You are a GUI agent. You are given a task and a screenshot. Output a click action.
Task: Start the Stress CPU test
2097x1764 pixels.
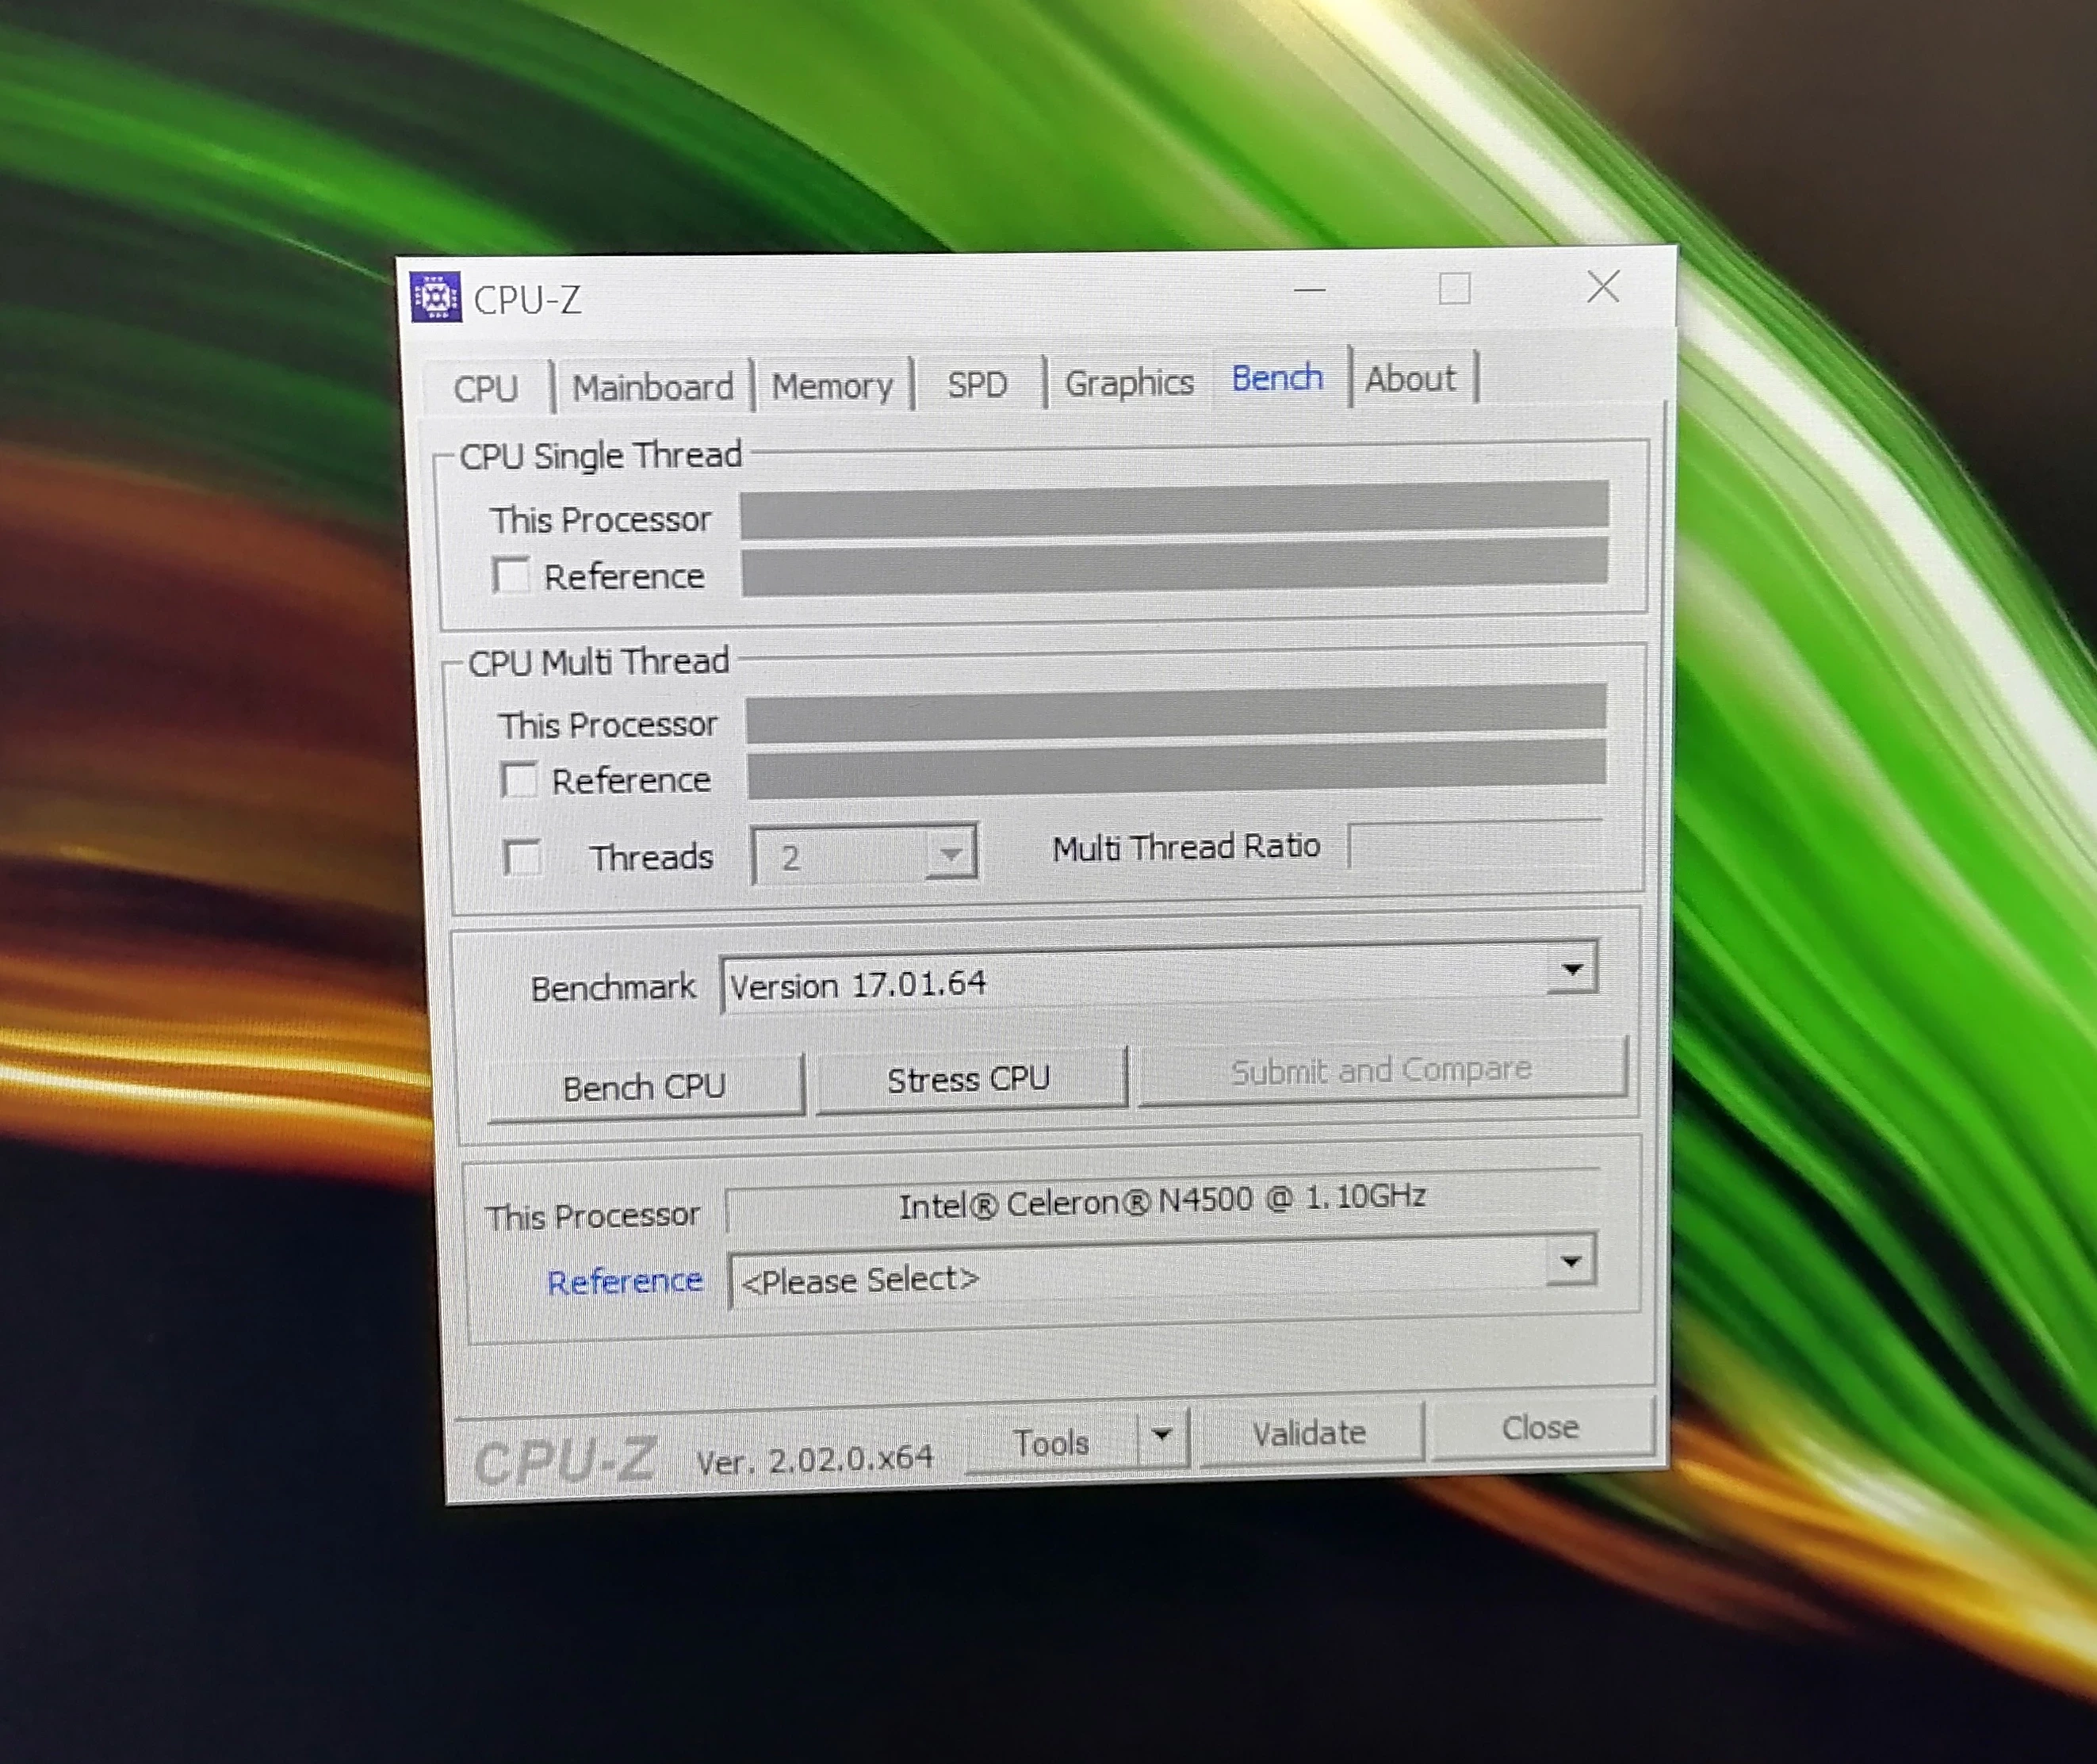click(x=970, y=1079)
